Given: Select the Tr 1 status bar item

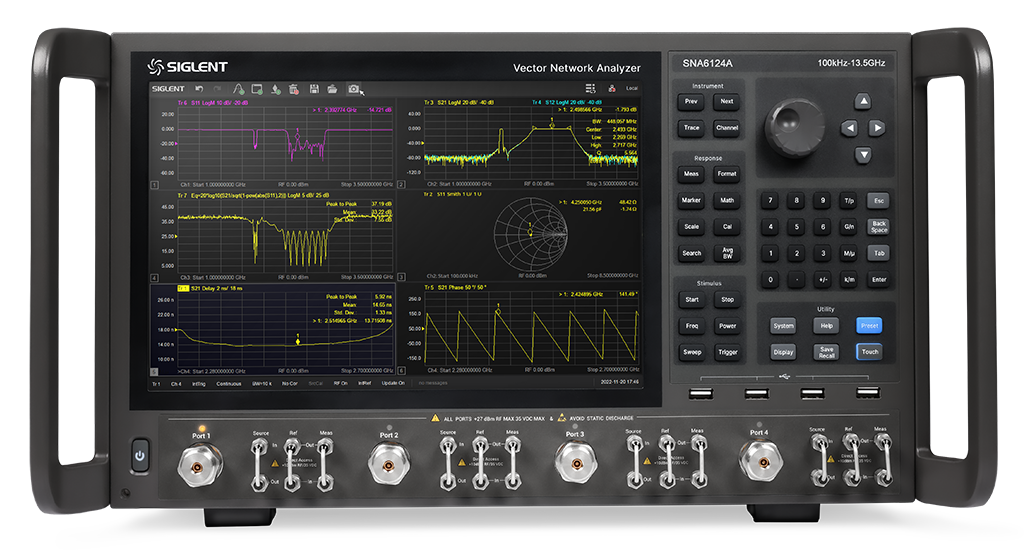Looking at the screenshot, I should pyautogui.click(x=157, y=383).
